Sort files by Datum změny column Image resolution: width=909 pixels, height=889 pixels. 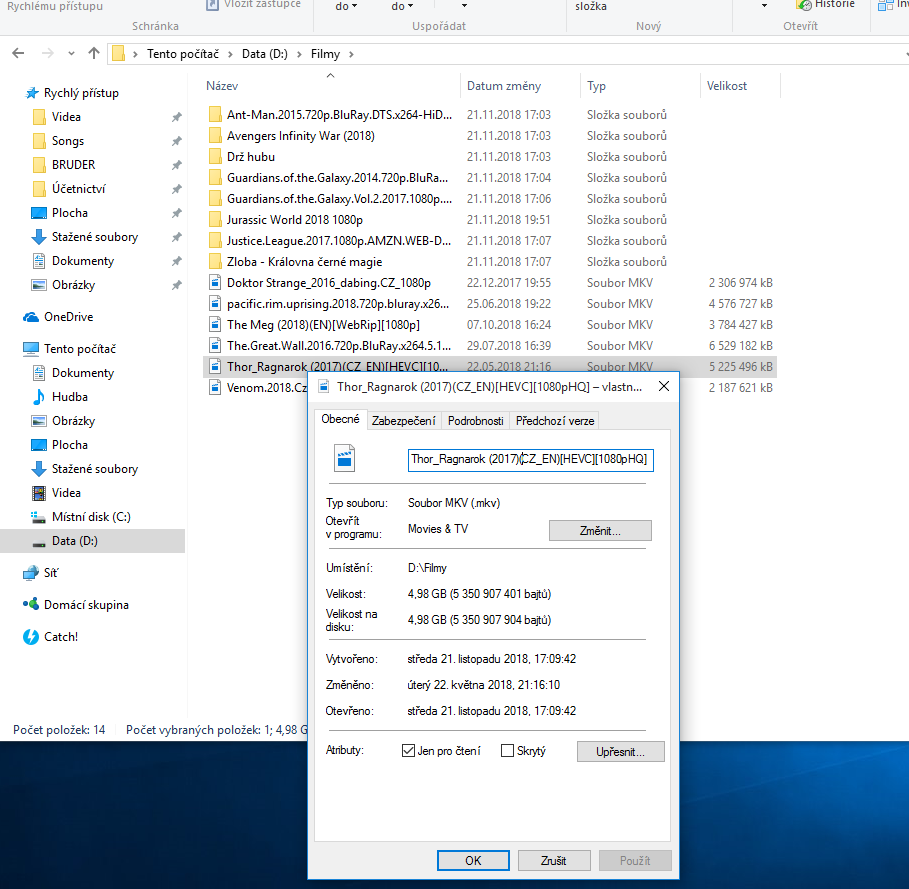[504, 86]
